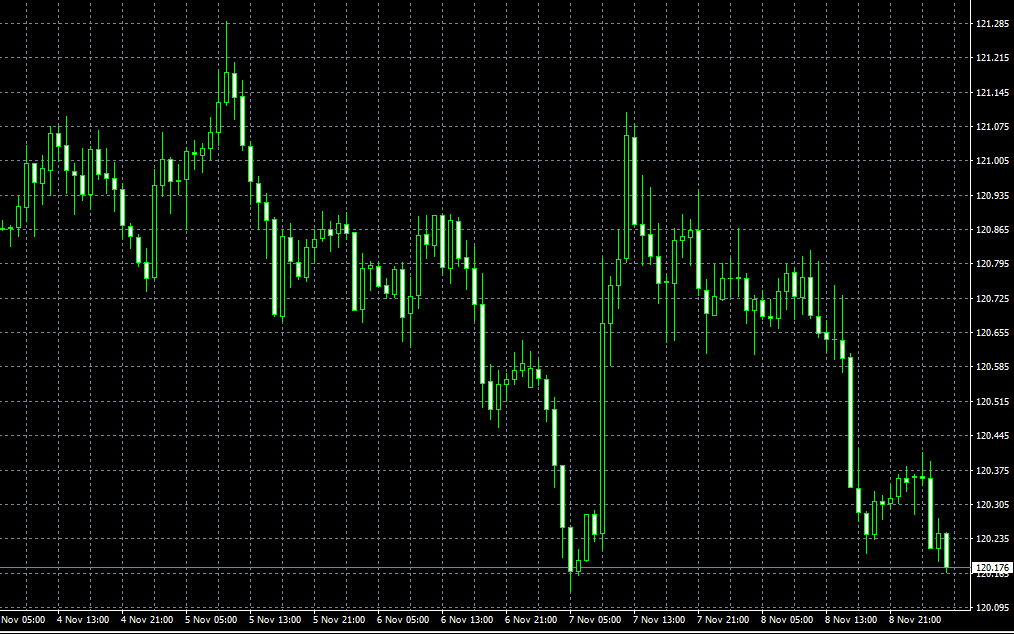Click the 6 Nov 21:00 time label
Screen dimensions: 1014x634
pos(531,620)
